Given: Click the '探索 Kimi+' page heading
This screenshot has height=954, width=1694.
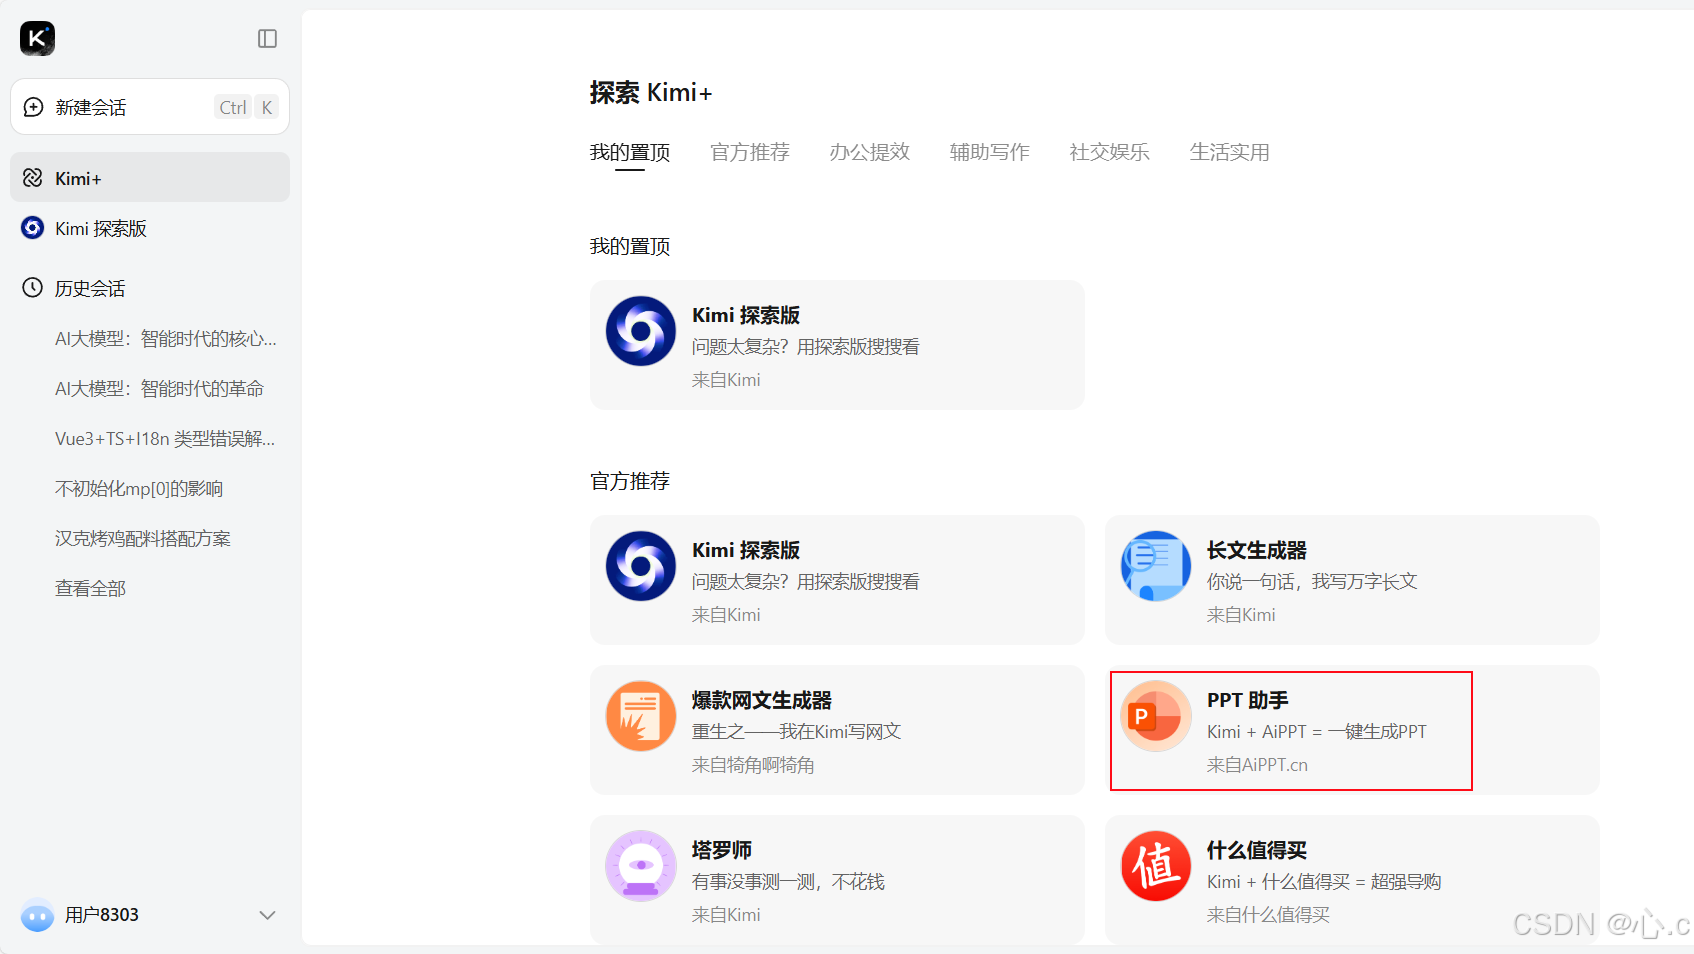Looking at the screenshot, I should point(651,93).
